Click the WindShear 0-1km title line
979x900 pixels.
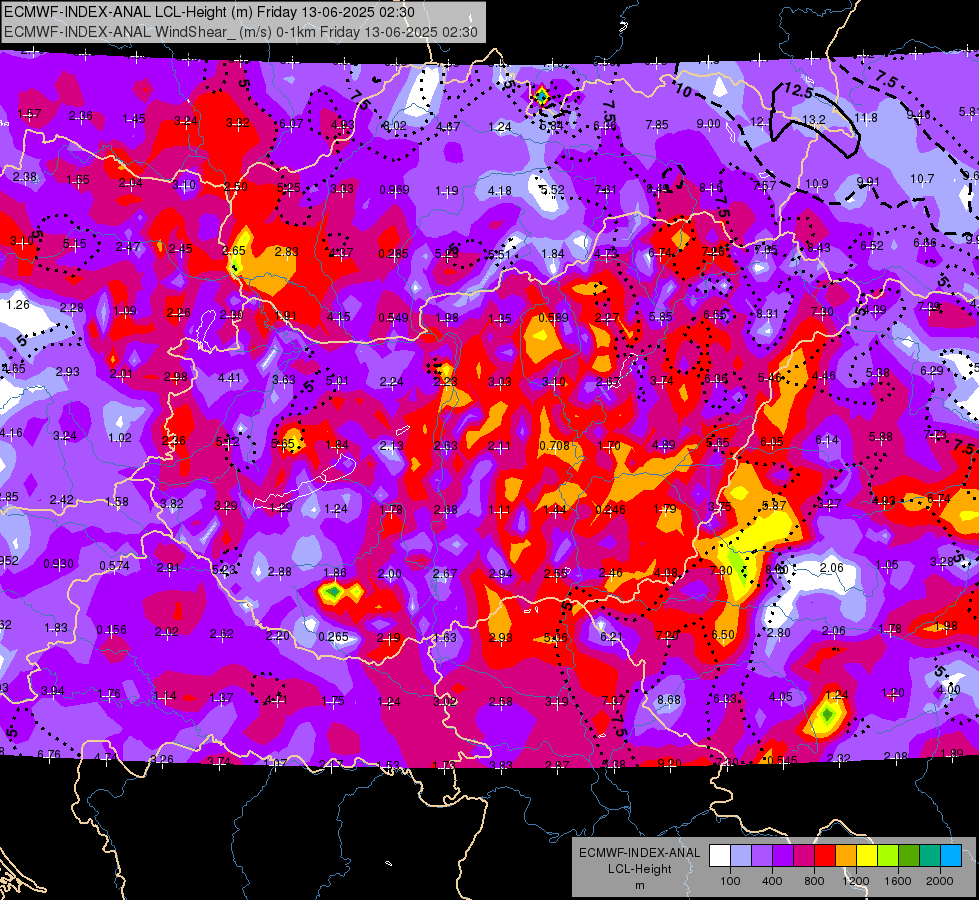pos(240,32)
